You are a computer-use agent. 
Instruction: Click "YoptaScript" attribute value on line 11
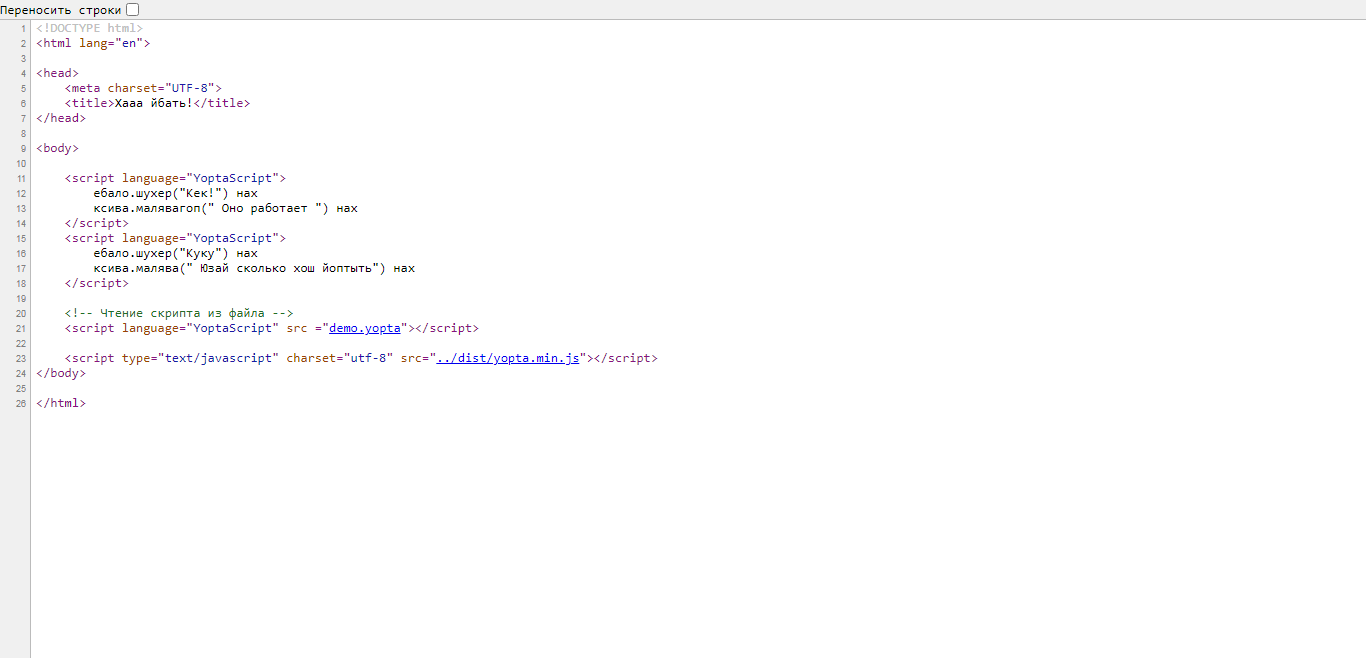point(233,178)
